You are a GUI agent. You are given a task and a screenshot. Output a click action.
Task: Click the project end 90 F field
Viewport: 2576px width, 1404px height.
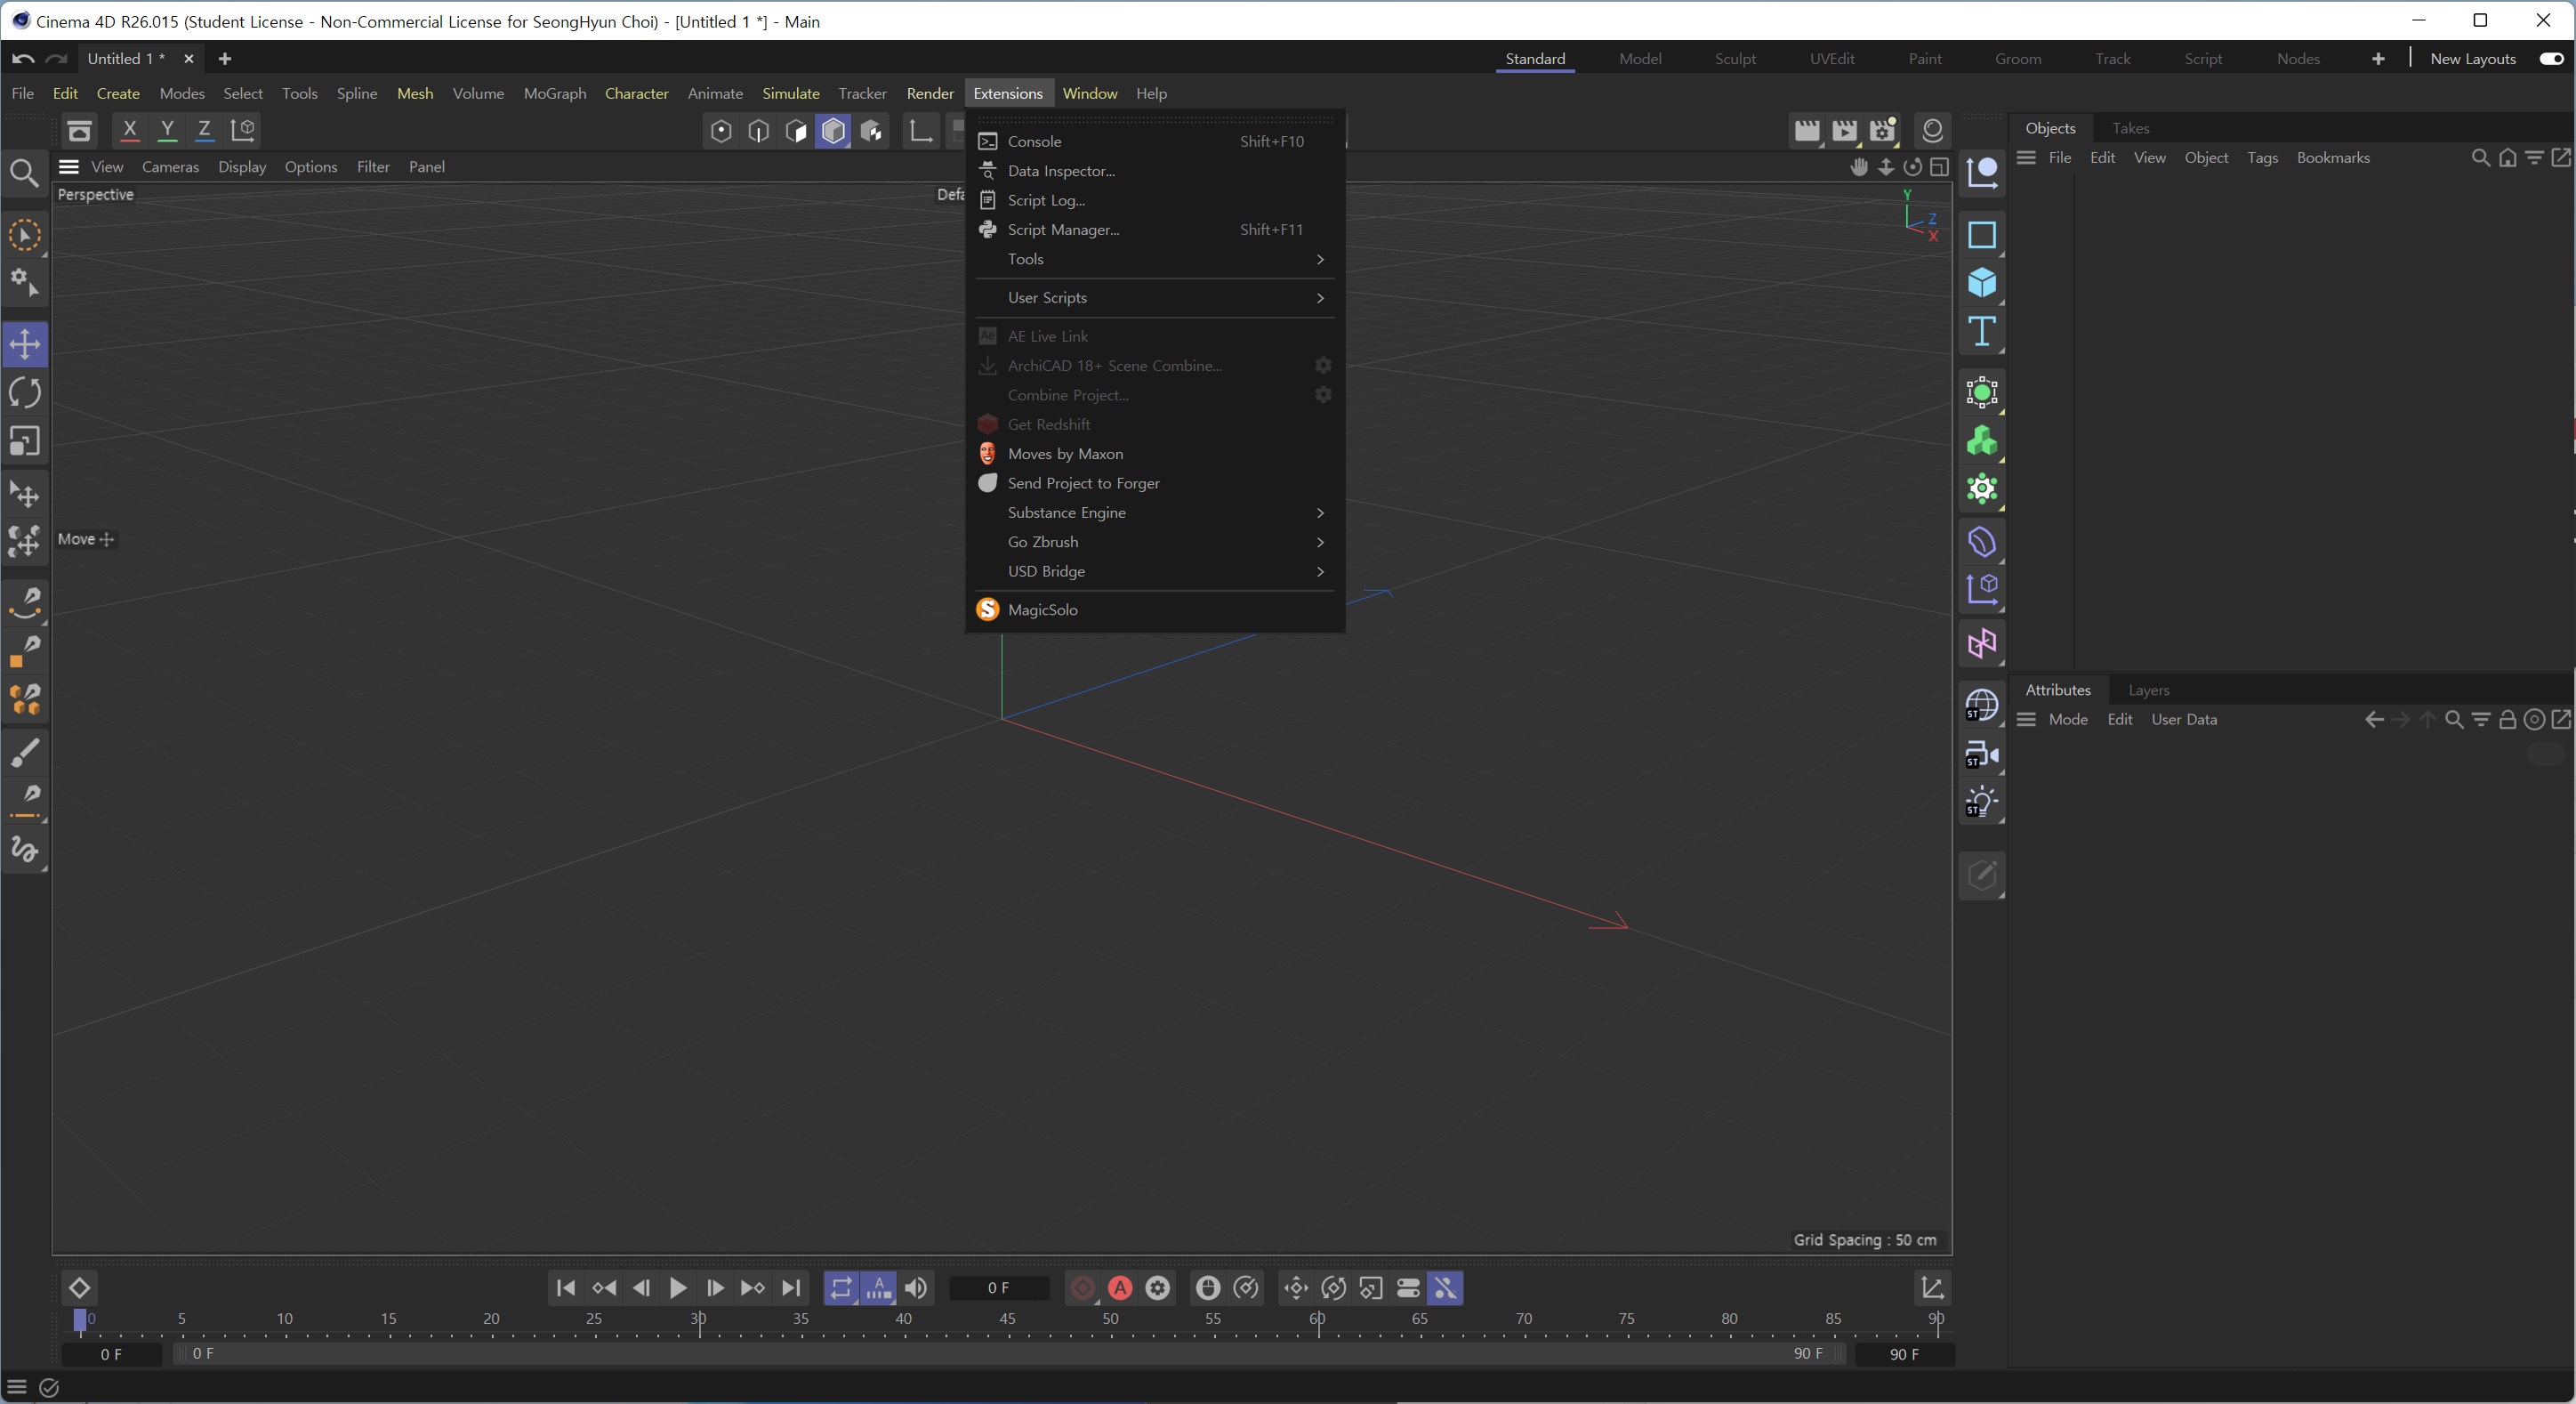click(1904, 1354)
